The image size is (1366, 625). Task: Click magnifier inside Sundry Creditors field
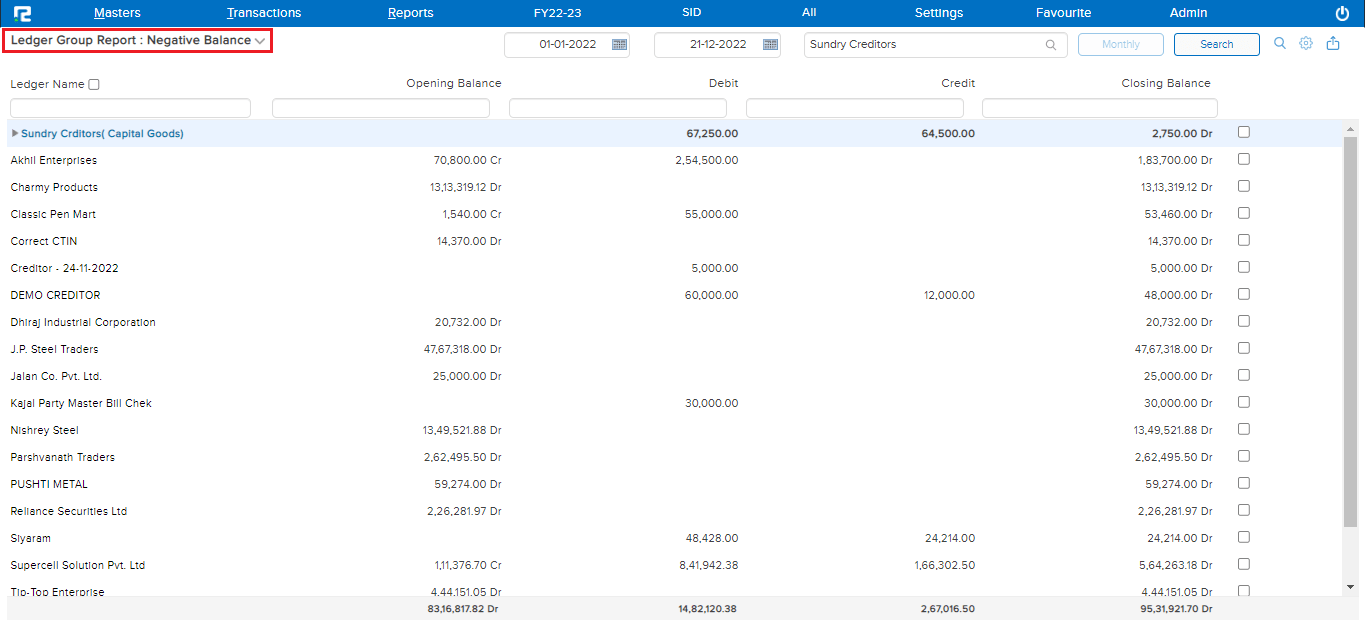coord(1051,45)
